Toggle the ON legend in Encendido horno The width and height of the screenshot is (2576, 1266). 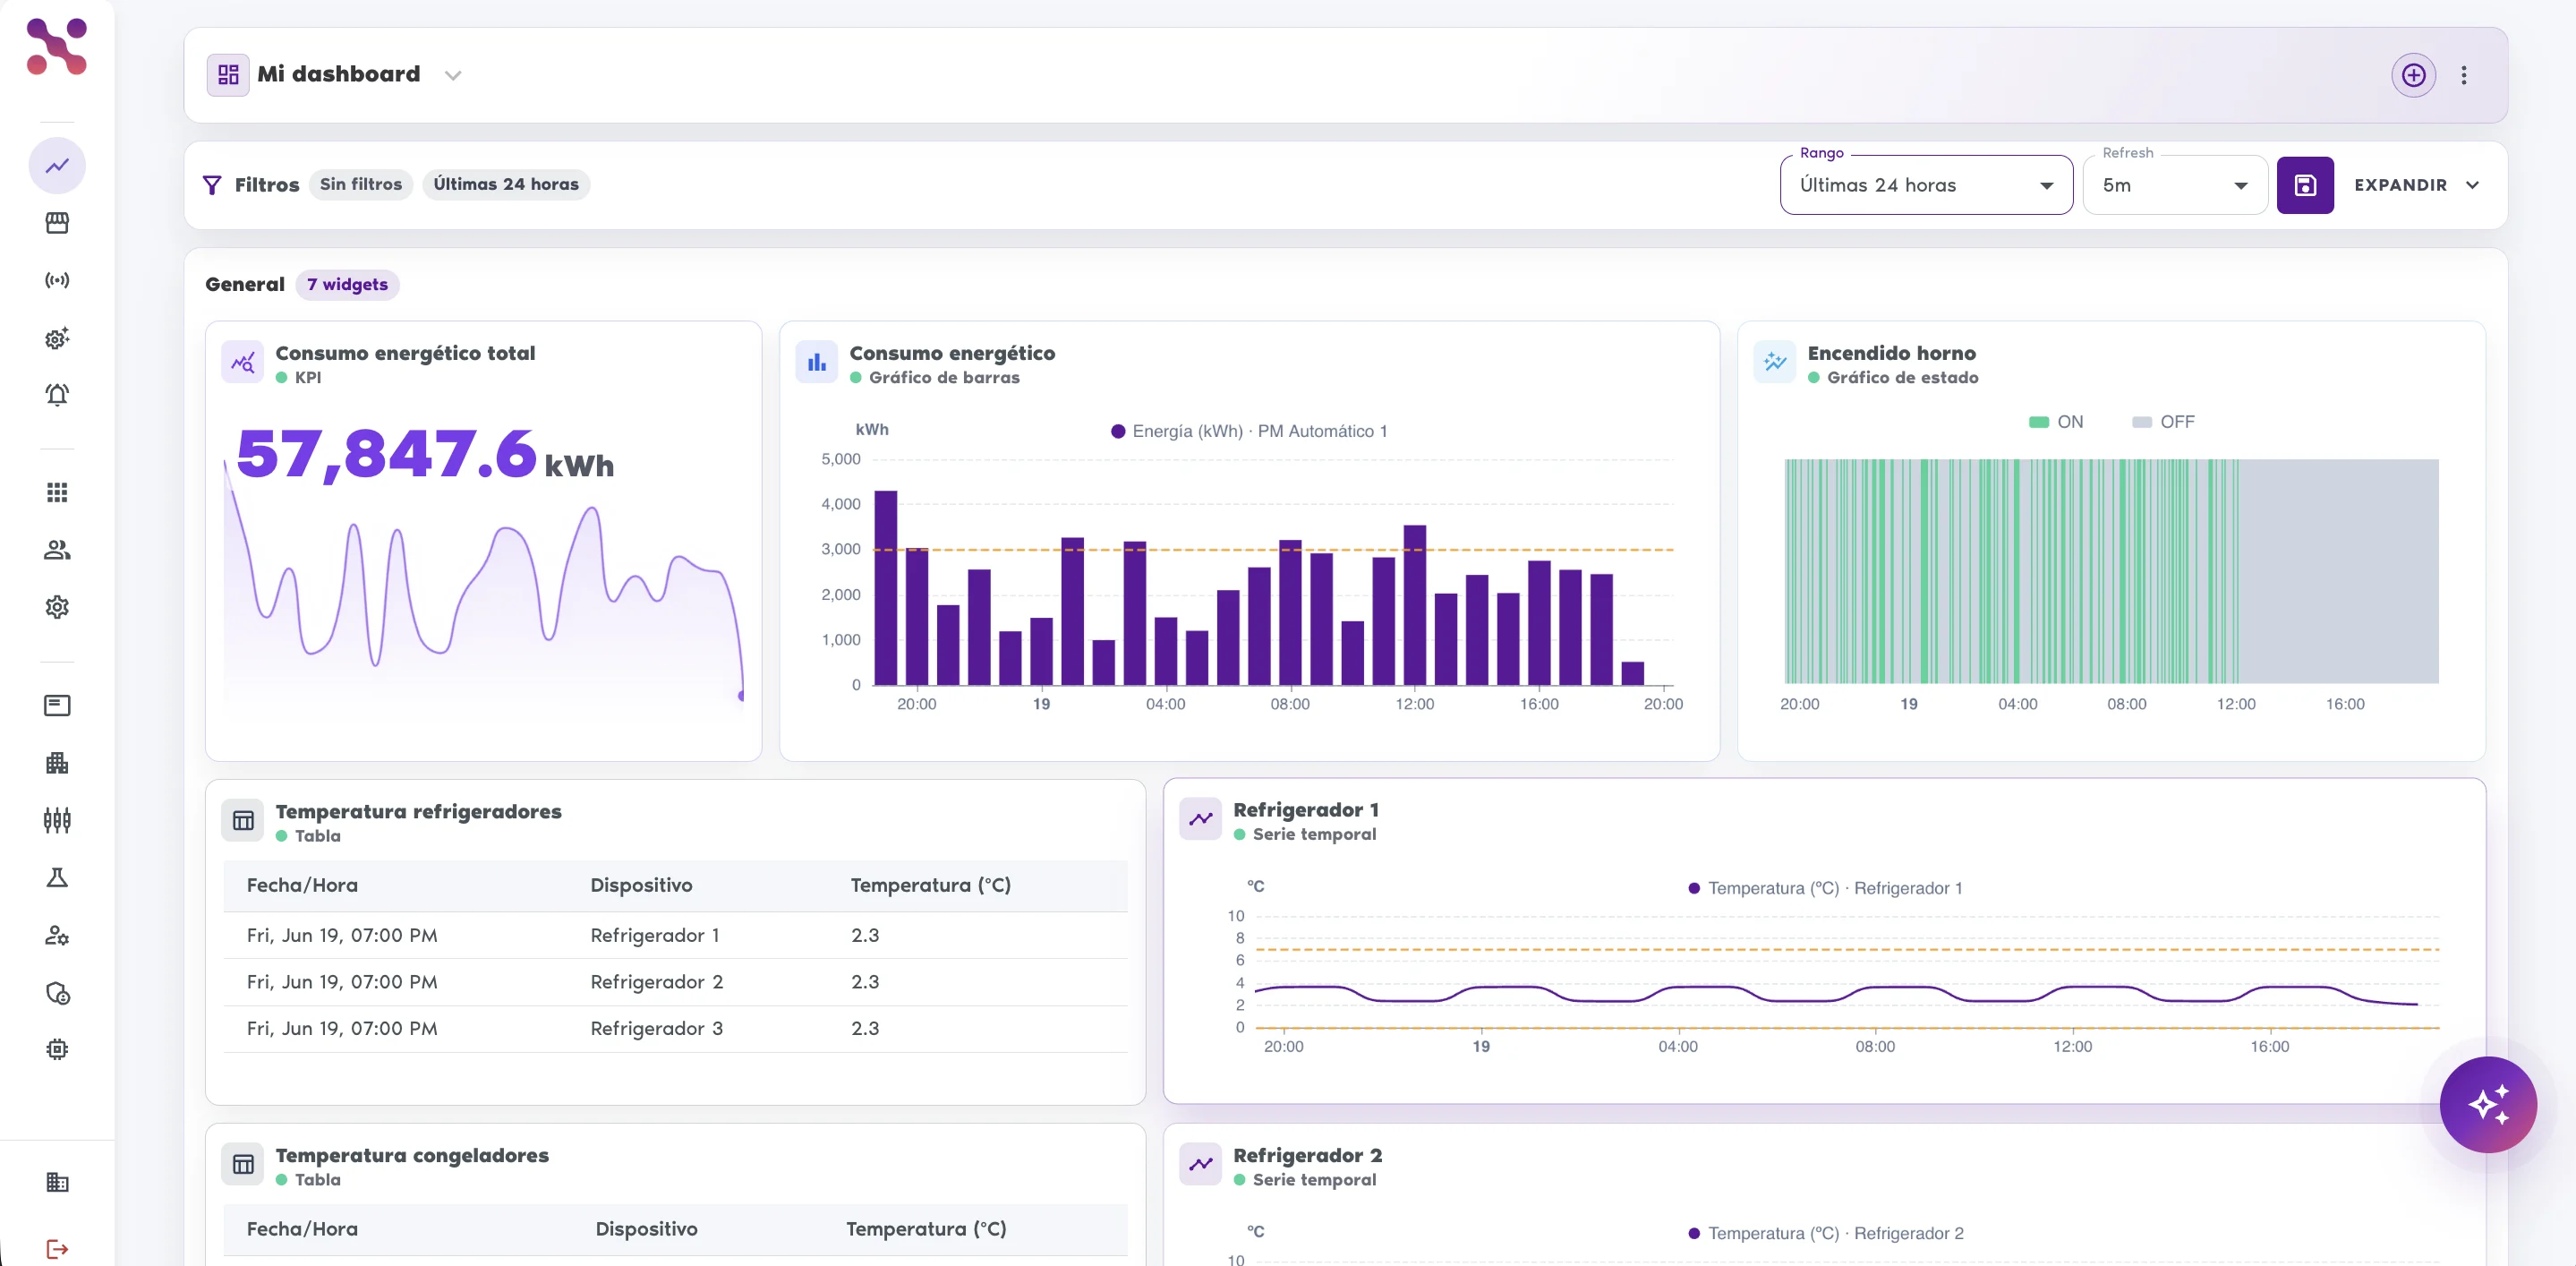2055,422
